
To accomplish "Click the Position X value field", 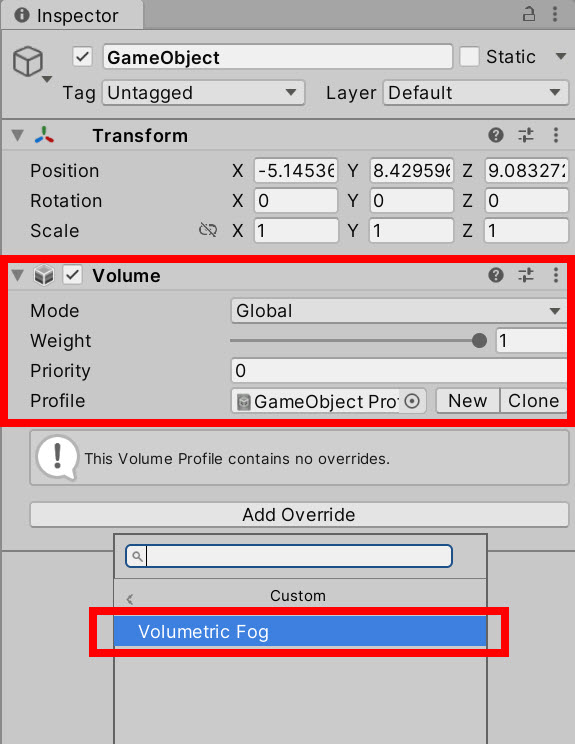I will [x=296, y=170].
